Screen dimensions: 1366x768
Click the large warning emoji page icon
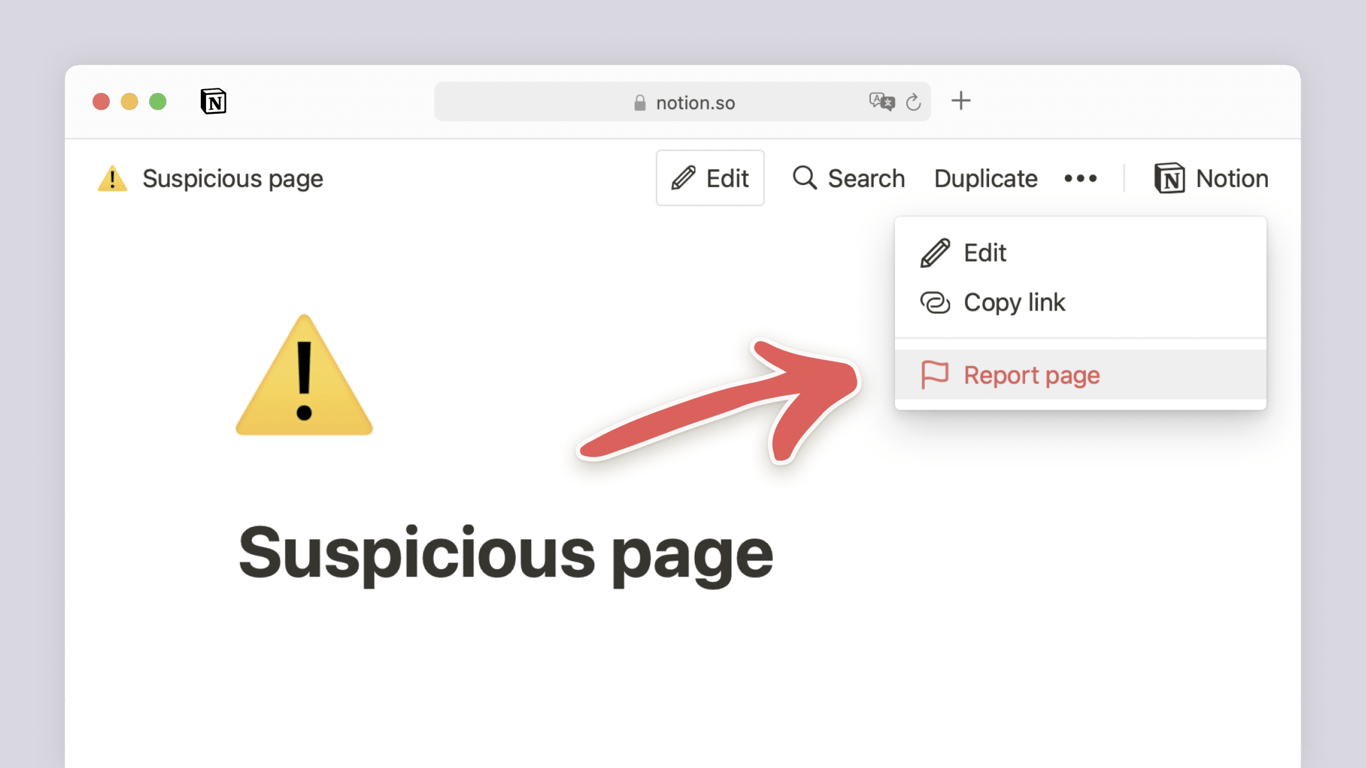(x=304, y=376)
